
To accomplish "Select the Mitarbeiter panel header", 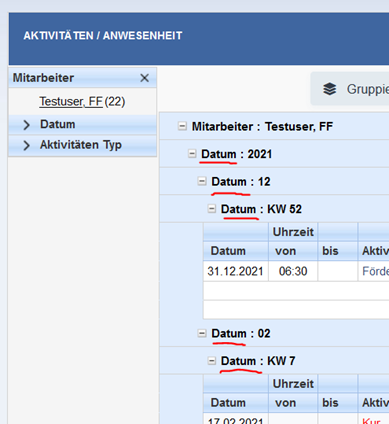I will 82,78.
